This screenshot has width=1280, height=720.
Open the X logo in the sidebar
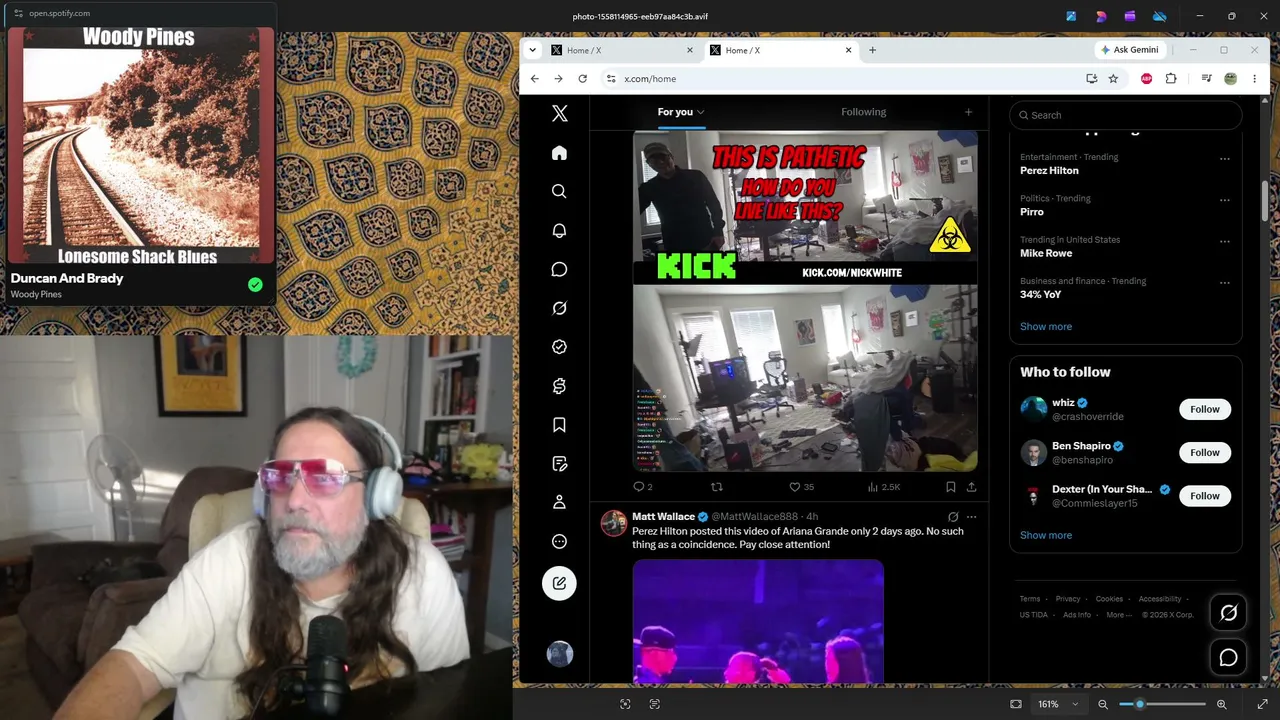pos(559,114)
